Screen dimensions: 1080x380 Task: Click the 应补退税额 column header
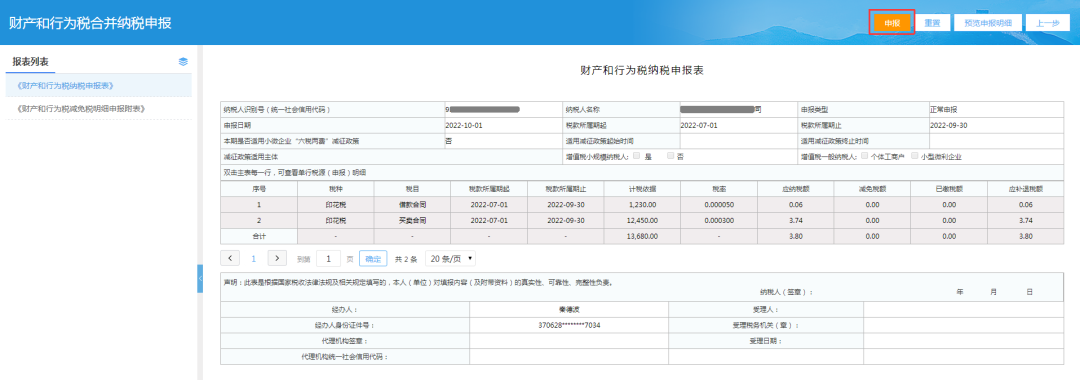point(1026,188)
